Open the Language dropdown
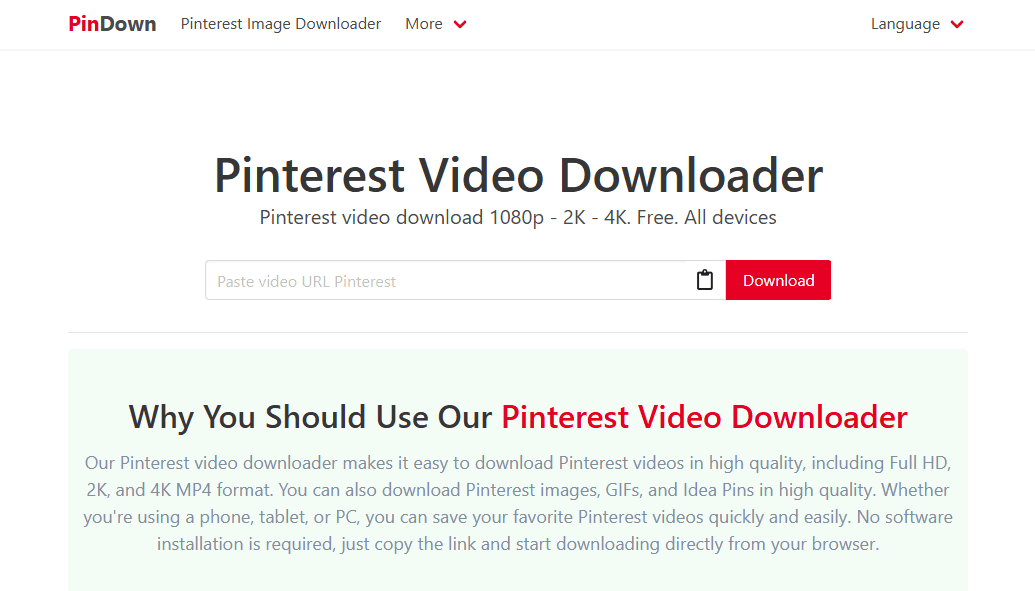 click(917, 24)
